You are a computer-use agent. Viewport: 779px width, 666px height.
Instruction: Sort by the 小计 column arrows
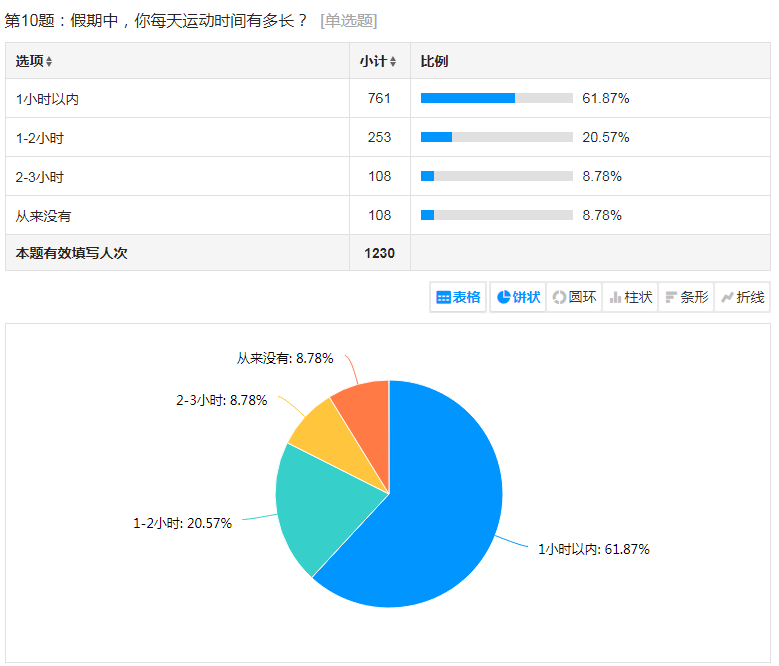pyautogui.click(x=394, y=62)
